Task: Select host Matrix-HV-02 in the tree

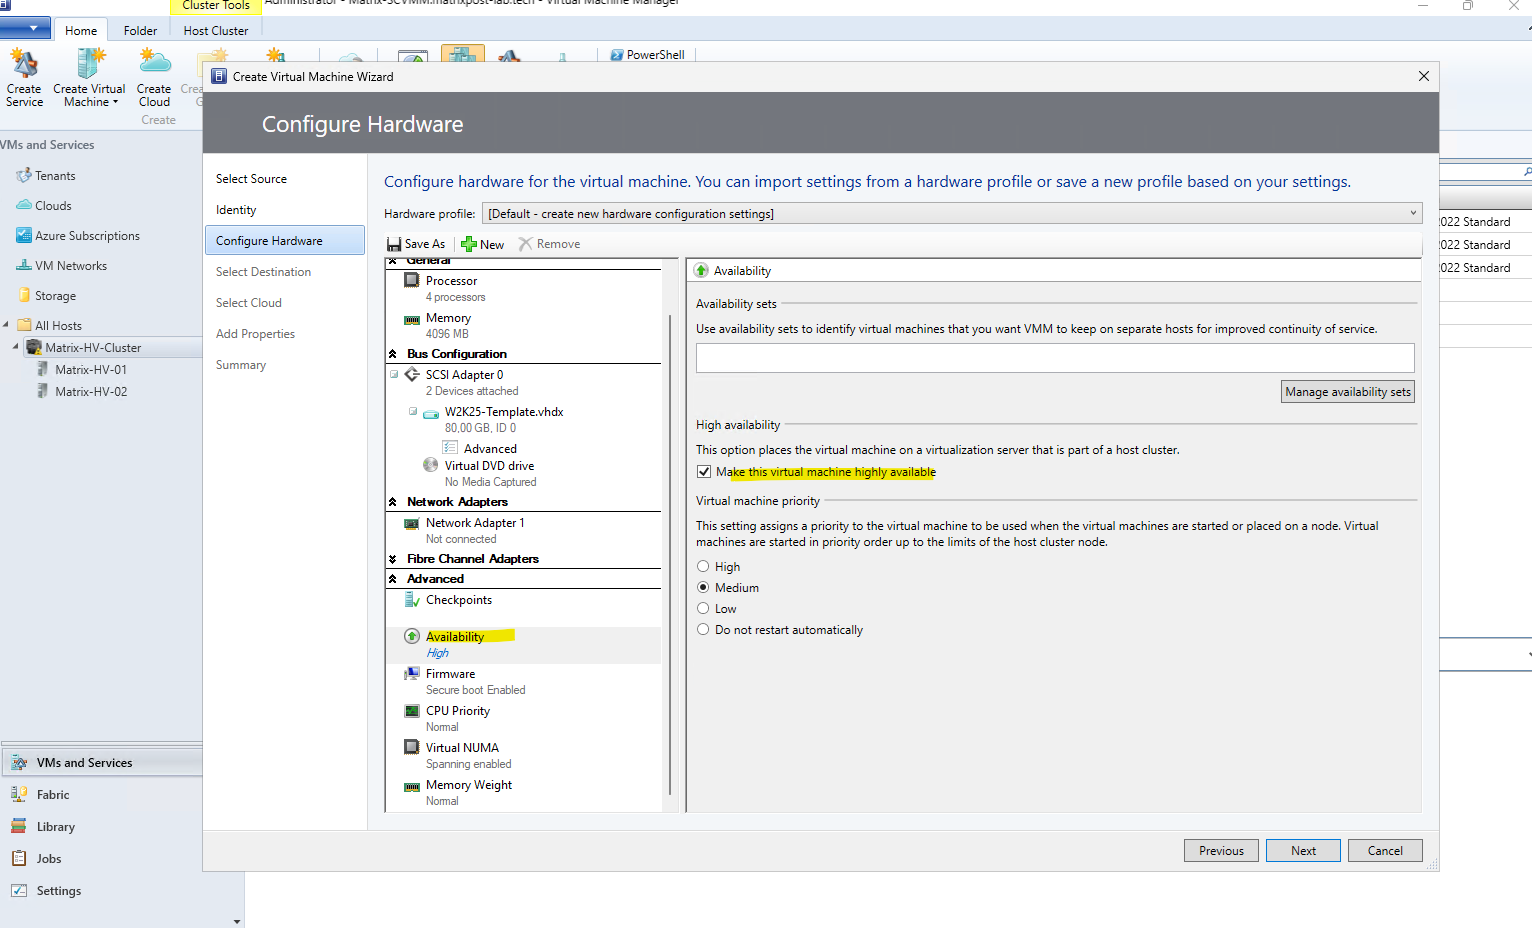Action: coord(91,392)
